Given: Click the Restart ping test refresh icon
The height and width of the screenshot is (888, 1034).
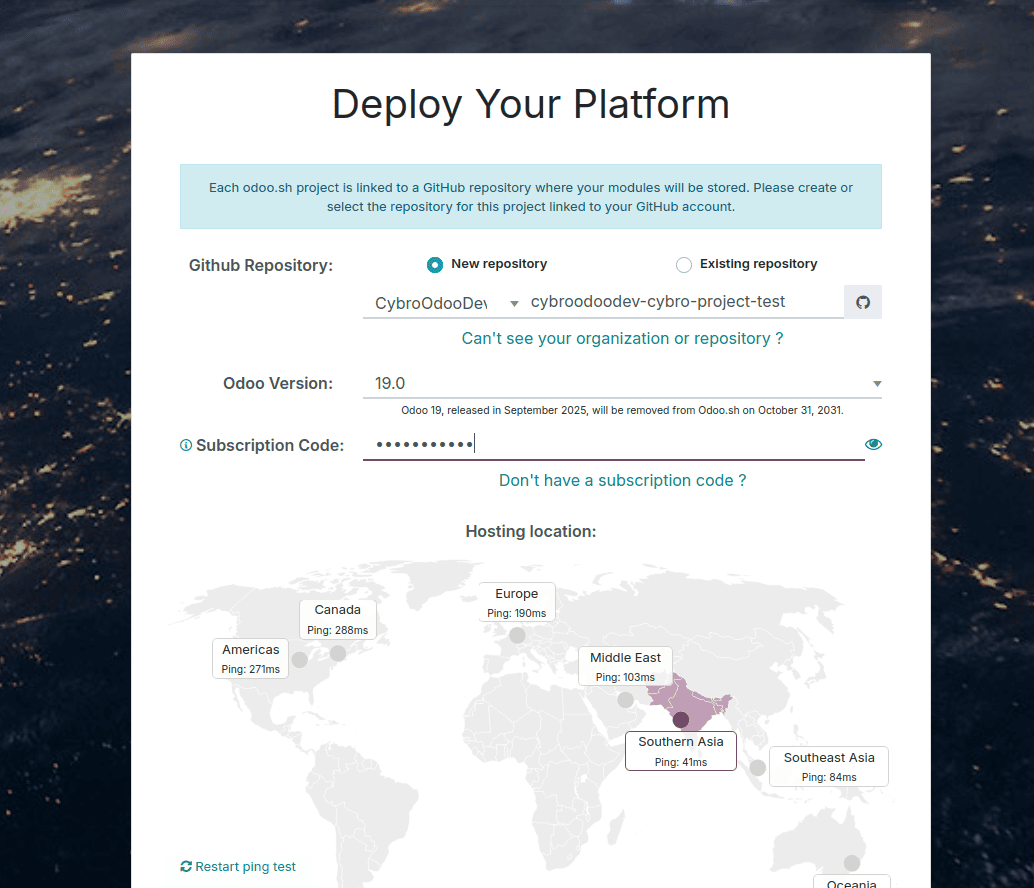Looking at the screenshot, I should click(x=186, y=866).
